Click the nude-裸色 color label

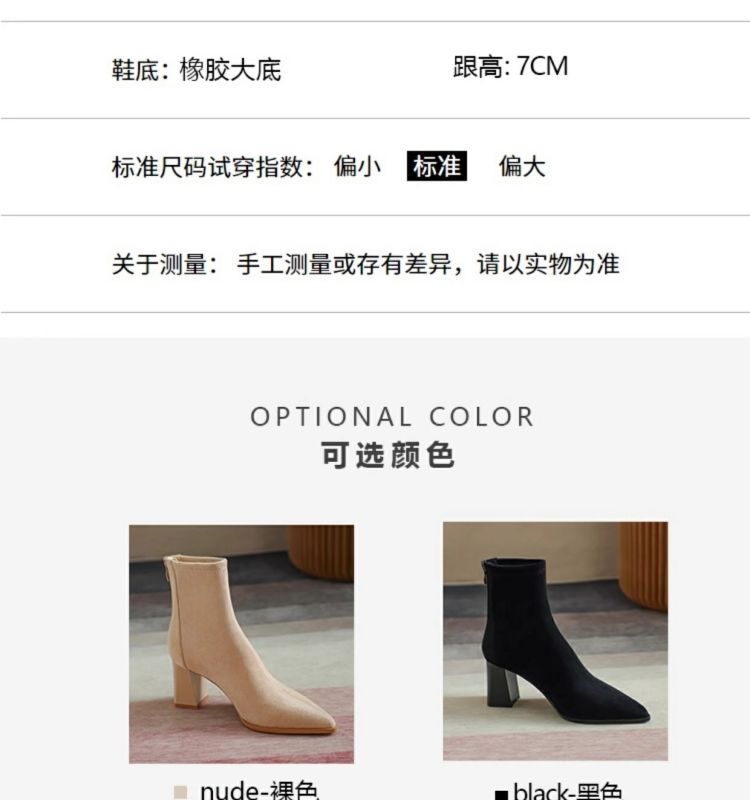tap(259, 790)
